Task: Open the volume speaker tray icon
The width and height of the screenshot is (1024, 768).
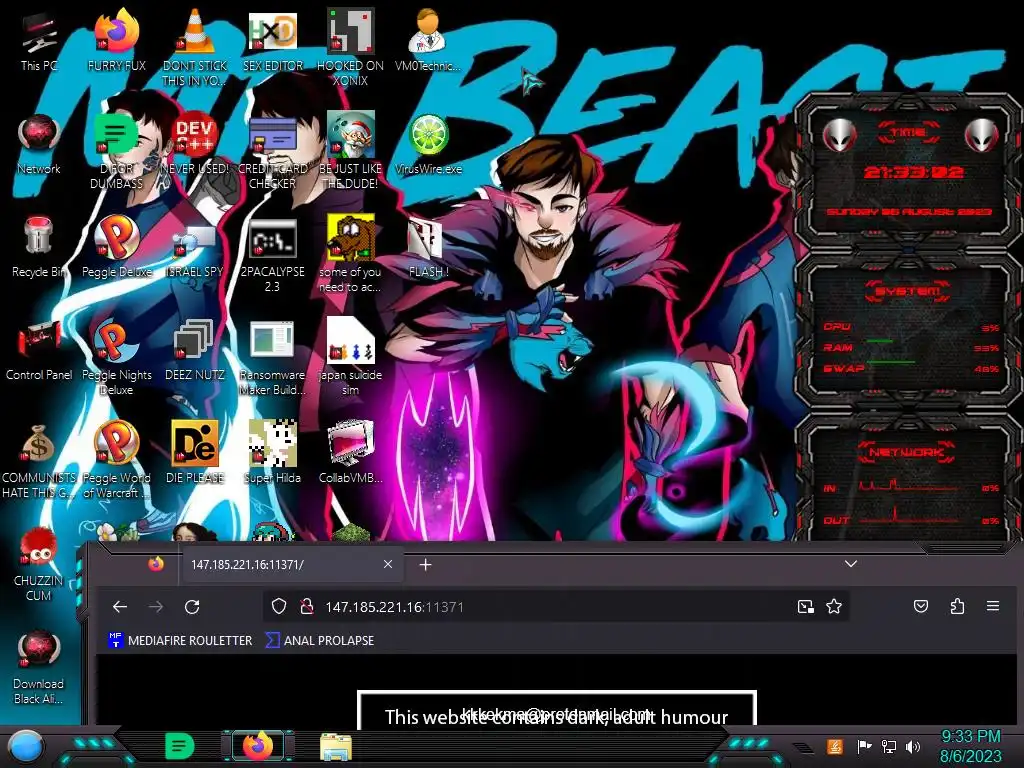Action: 912,746
